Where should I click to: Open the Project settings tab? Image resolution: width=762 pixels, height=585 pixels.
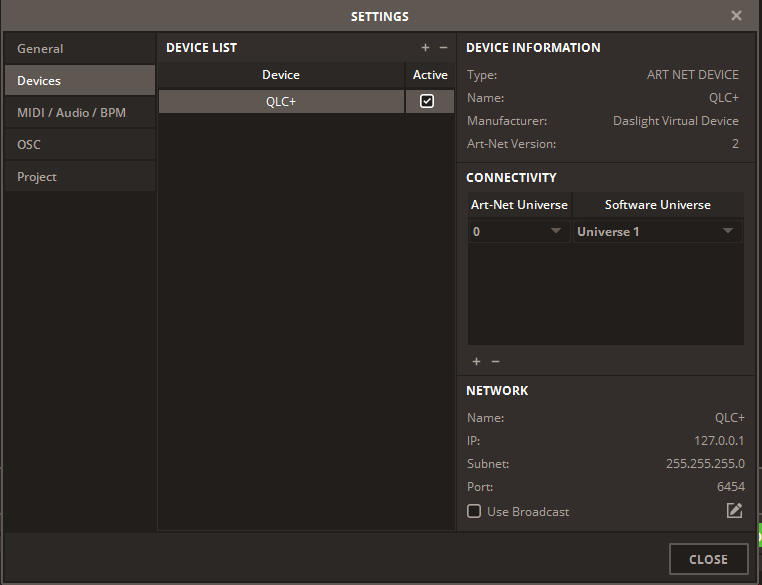tap(80, 177)
